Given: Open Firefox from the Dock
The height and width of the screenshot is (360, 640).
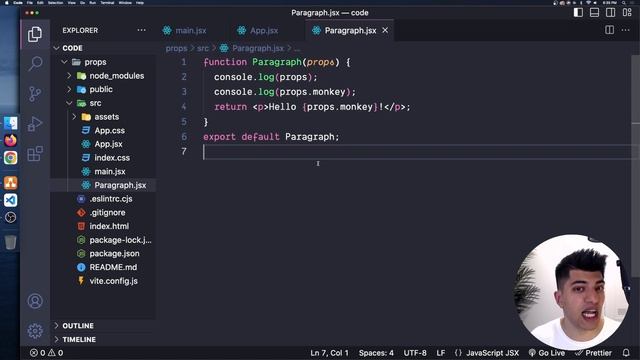Looking at the screenshot, I should click(11, 140).
